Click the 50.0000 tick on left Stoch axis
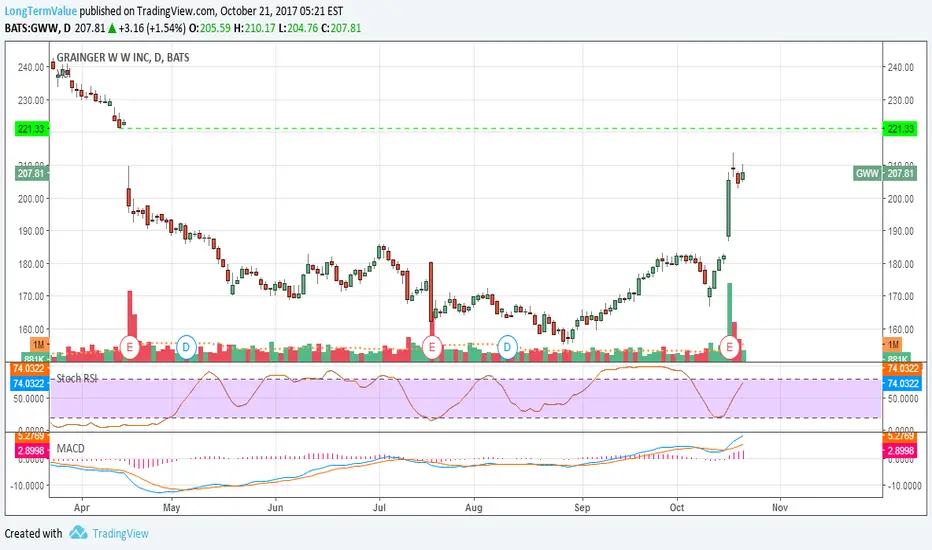 click(29, 398)
